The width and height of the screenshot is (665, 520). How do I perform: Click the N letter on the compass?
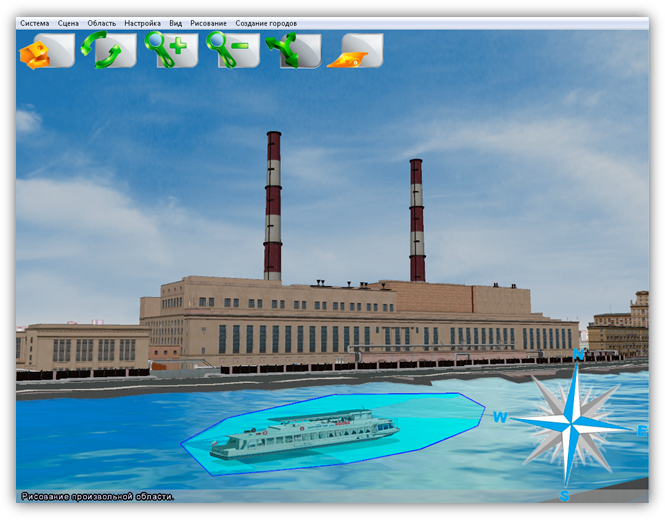[x=578, y=355]
